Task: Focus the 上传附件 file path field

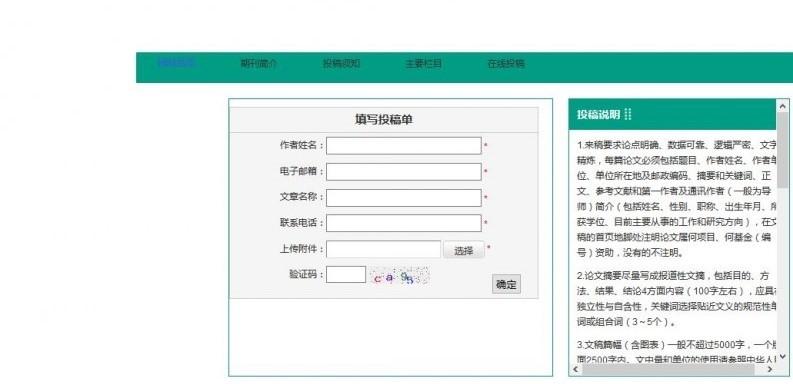Action: pos(383,249)
